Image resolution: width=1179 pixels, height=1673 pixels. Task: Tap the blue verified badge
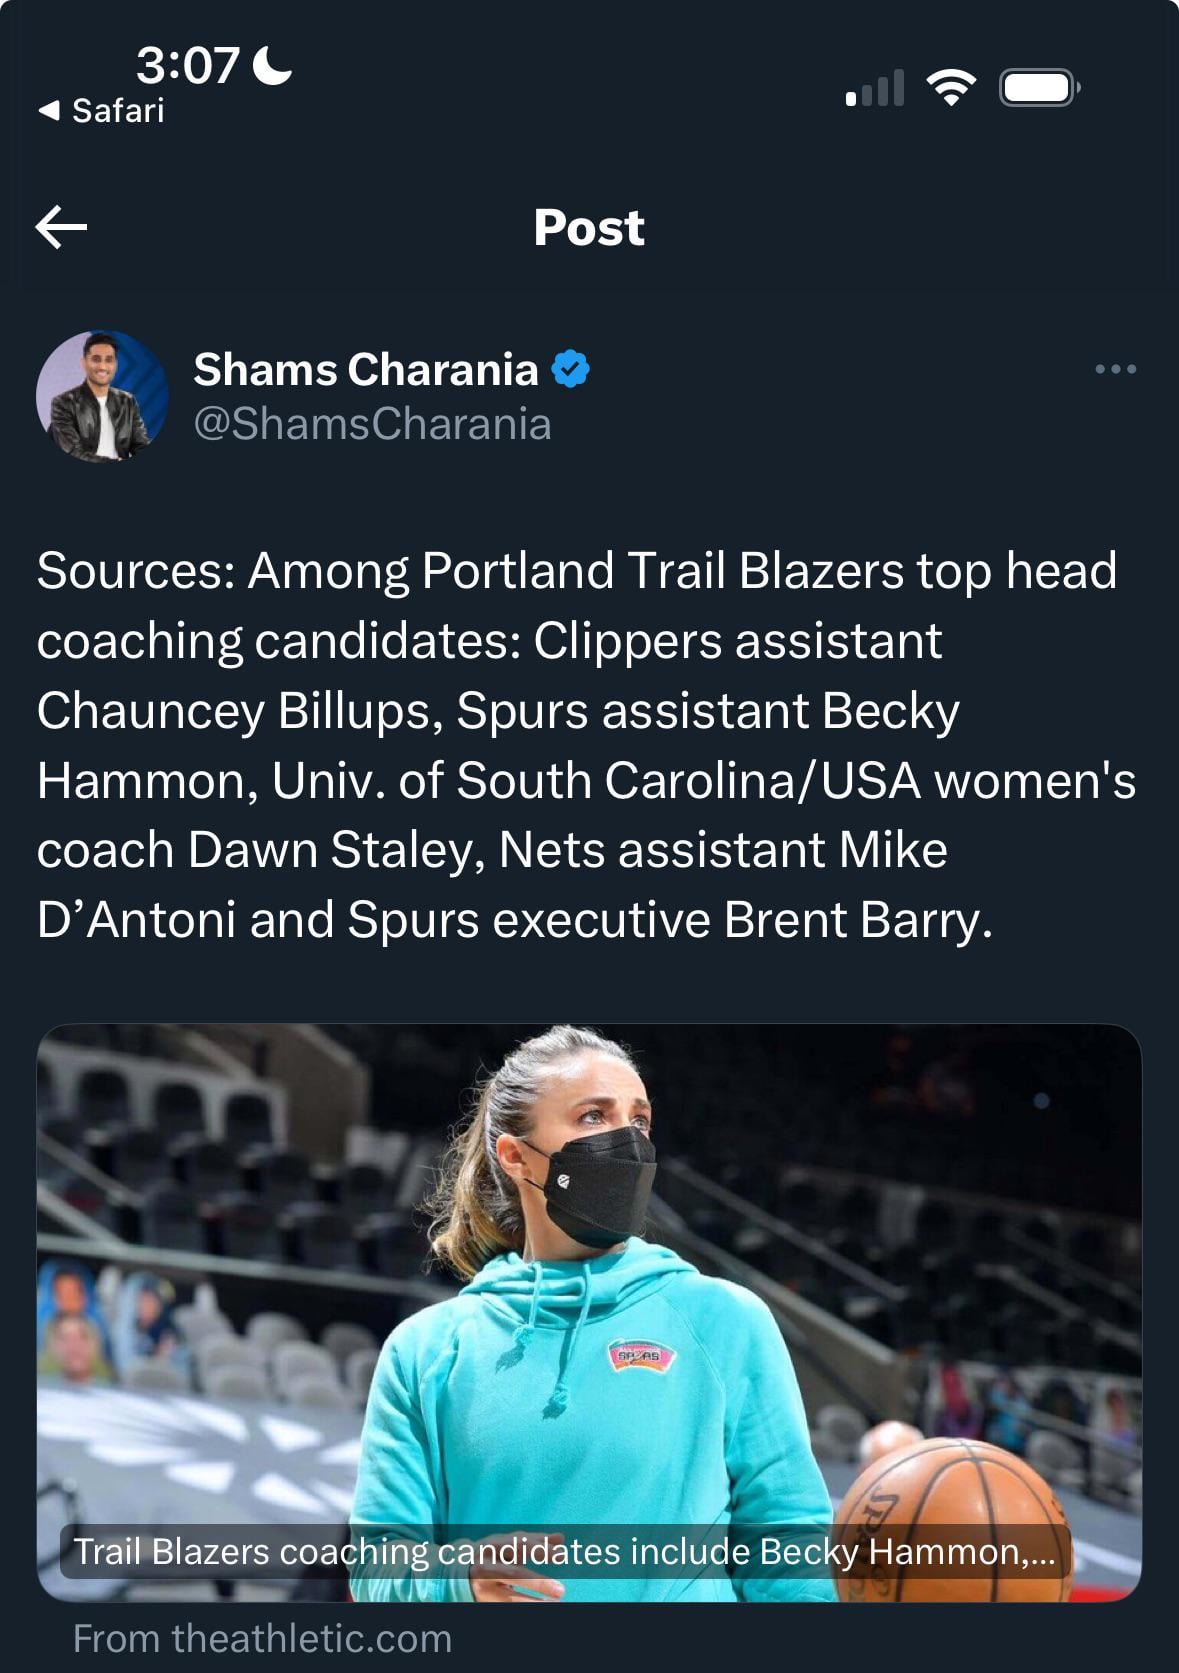571,369
